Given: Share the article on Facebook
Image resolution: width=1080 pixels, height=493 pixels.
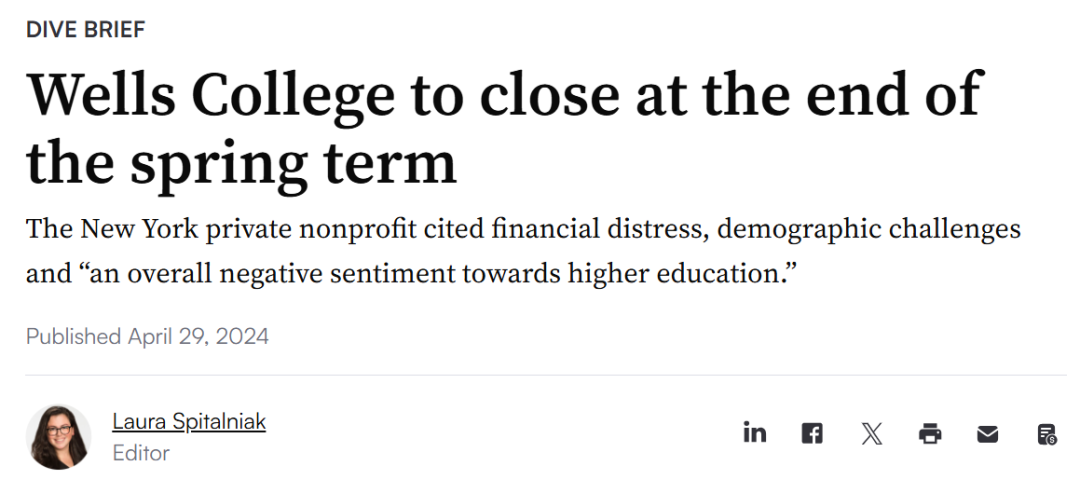Looking at the screenshot, I should [x=812, y=434].
